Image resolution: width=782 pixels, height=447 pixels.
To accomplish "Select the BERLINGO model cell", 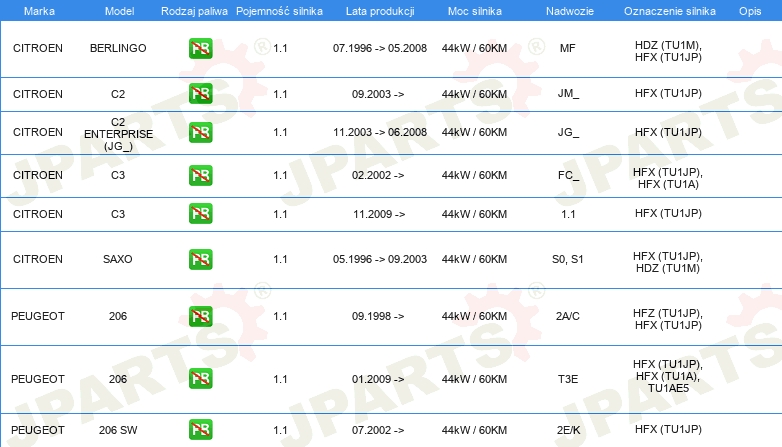I will [x=118, y=48].
